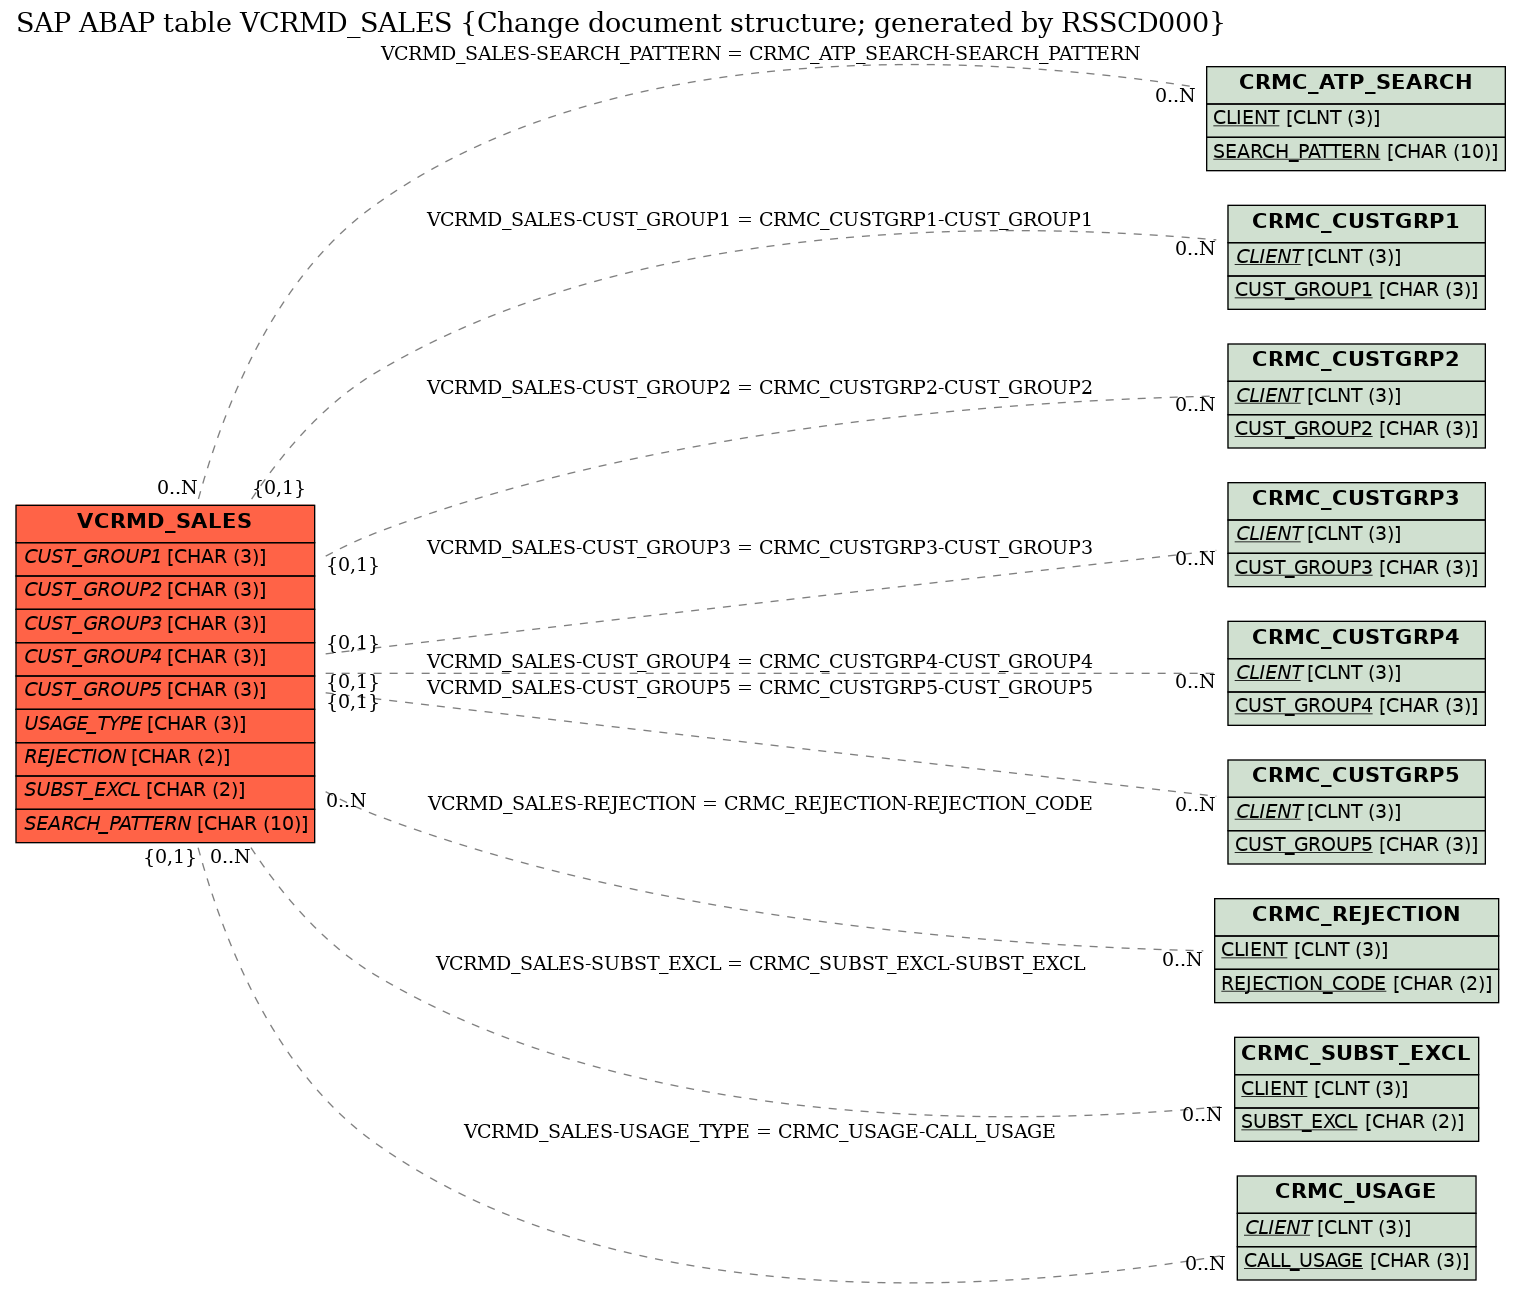Click CLIENT field of CRMC_CUSTGRP5
The height and width of the screenshot is (1291, 1521).
pos(1356,812)
